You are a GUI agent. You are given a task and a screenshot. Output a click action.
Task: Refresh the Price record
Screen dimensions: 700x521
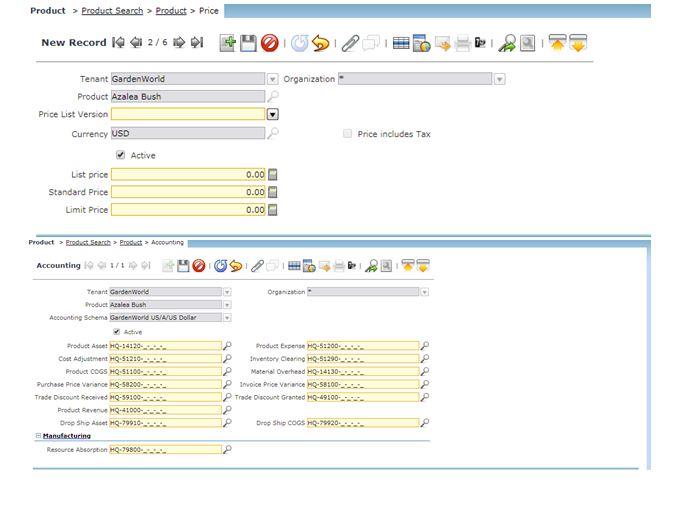click(300, 43)
